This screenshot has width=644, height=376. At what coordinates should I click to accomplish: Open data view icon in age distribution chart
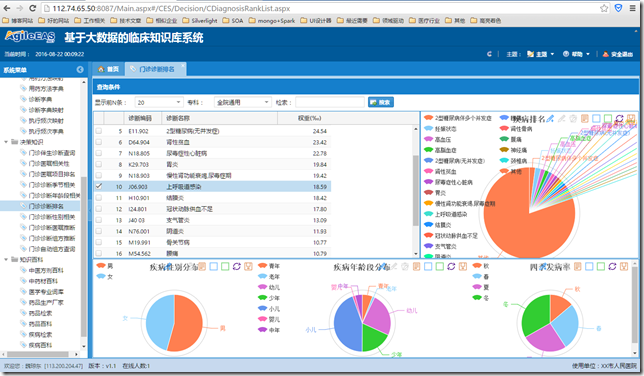(416, 267)
